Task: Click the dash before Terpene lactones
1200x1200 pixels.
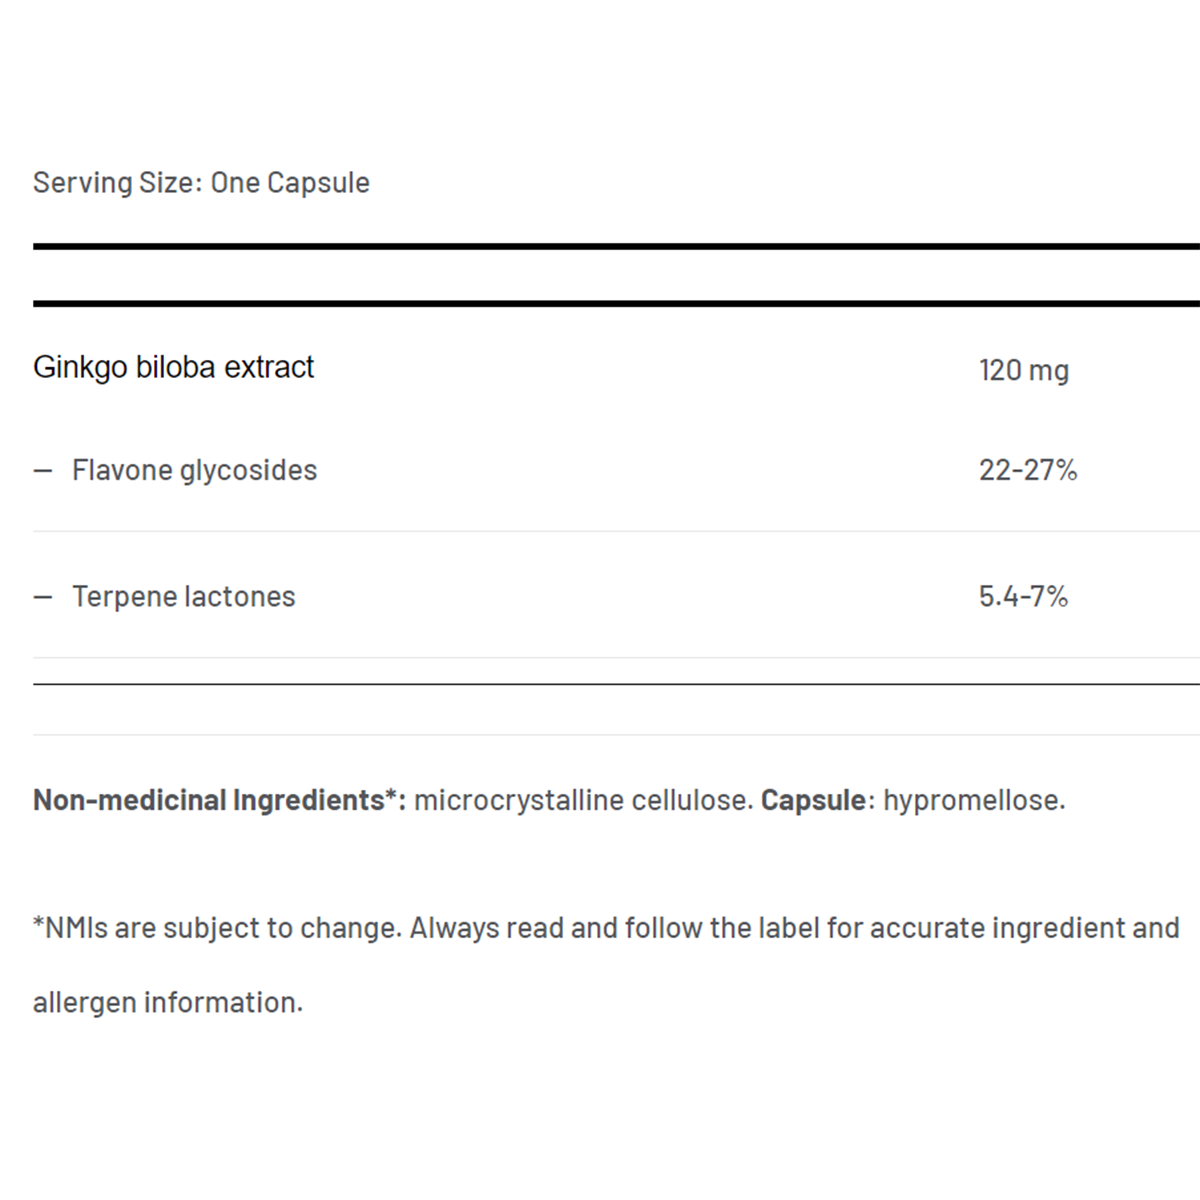Action: pyautogui.click(x=43, y=598)
